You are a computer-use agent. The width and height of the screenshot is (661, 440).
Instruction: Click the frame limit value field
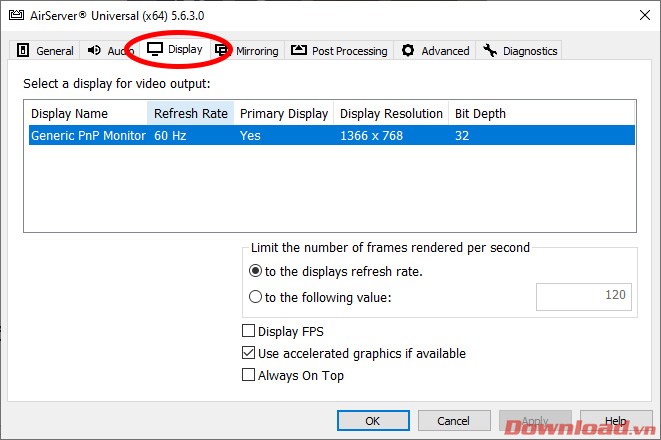click(584, 297)
